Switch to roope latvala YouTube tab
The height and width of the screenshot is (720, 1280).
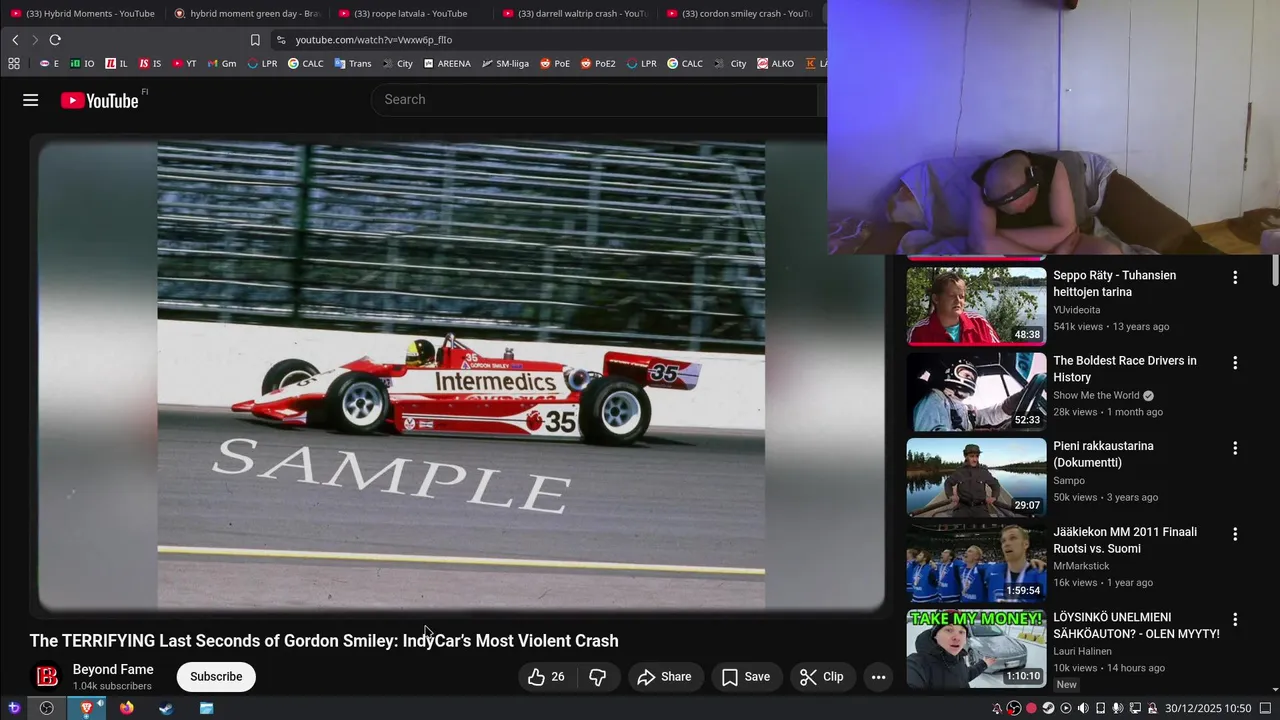point(410,13)
